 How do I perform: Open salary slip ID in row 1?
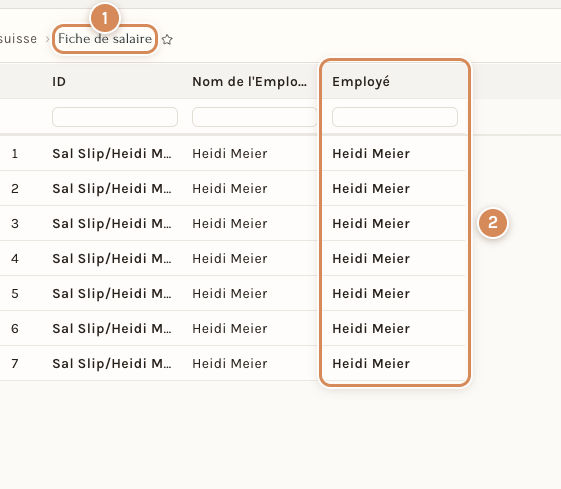pos(112,154)
